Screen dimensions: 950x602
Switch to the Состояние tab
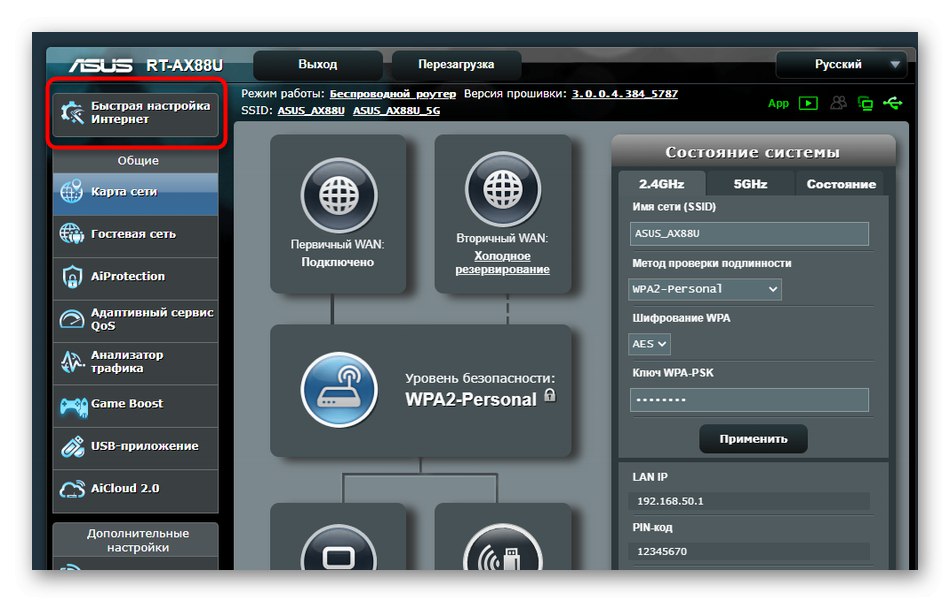click(841, 184)
